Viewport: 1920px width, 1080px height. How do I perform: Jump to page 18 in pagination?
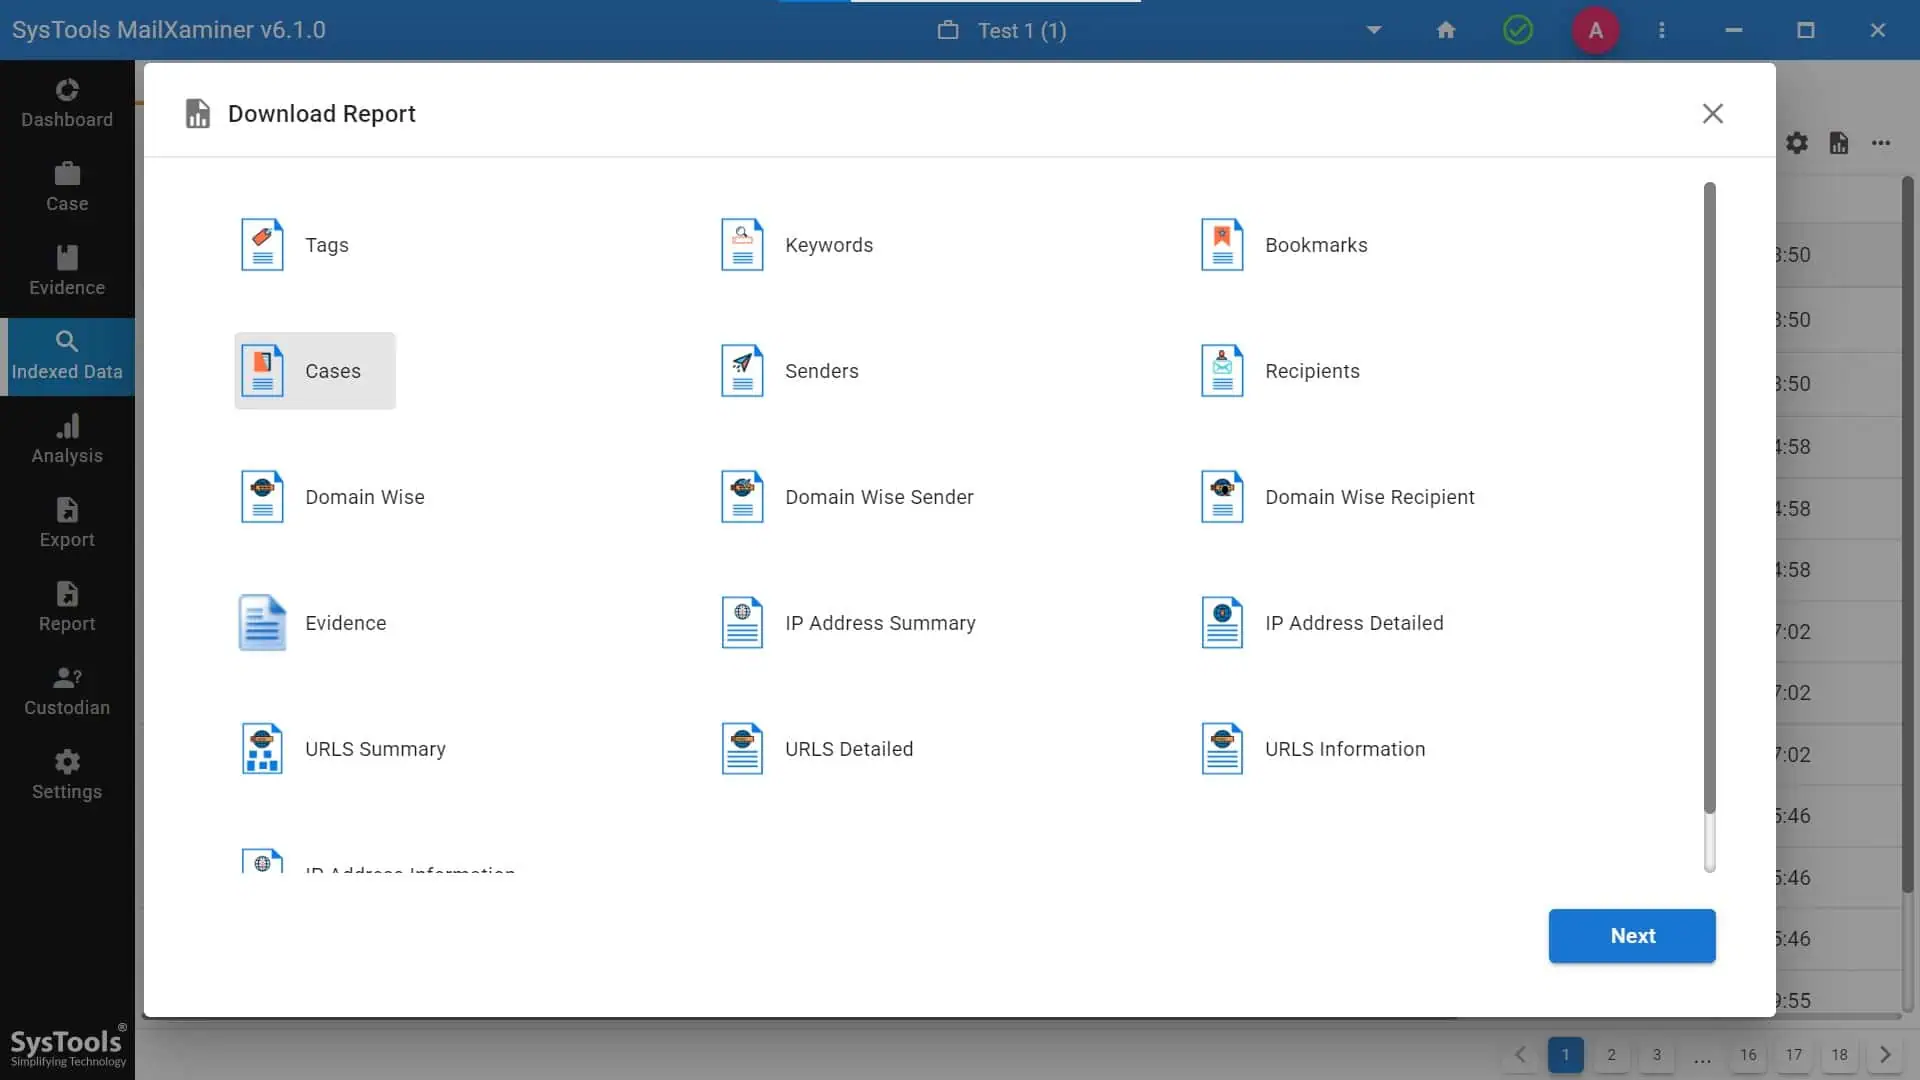click(1840, 1055)
